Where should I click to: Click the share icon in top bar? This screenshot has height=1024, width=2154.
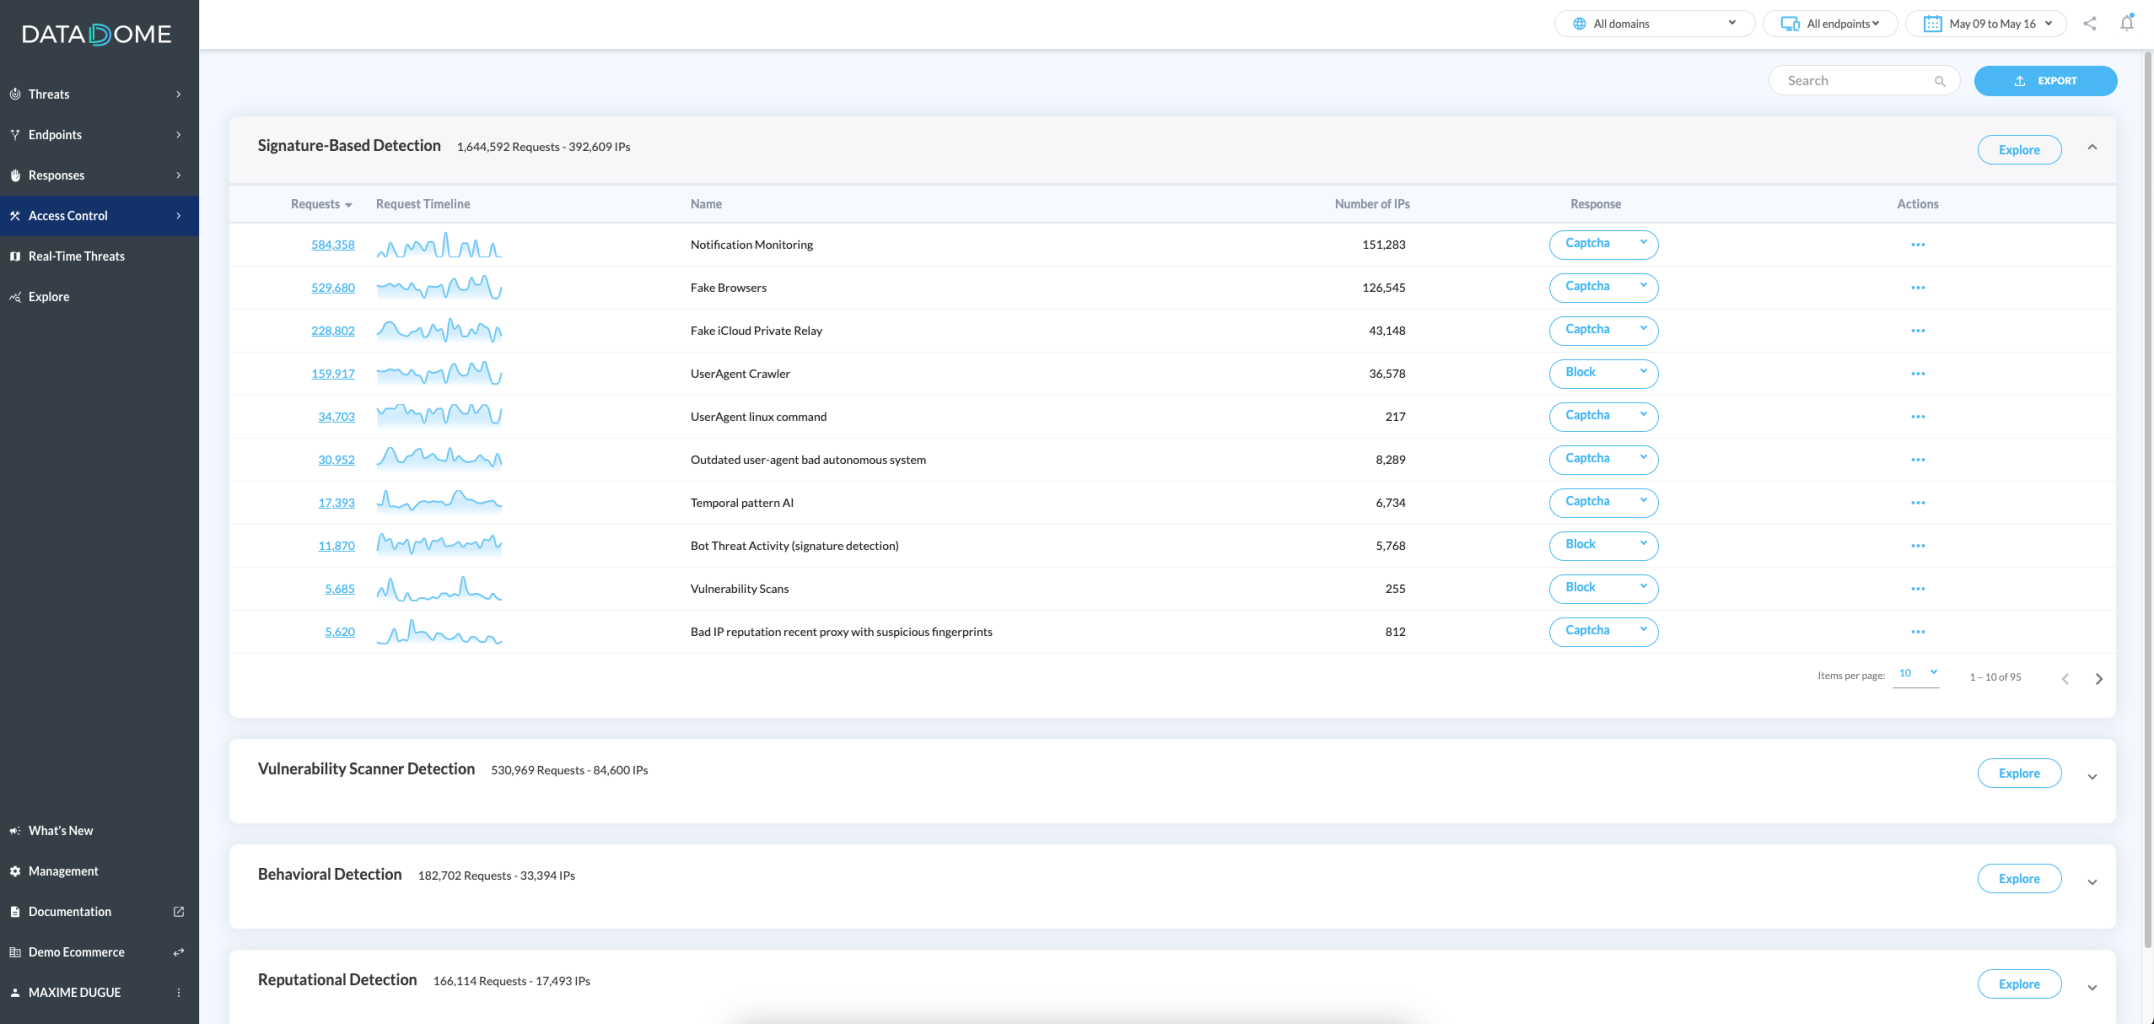point(2090,23)
